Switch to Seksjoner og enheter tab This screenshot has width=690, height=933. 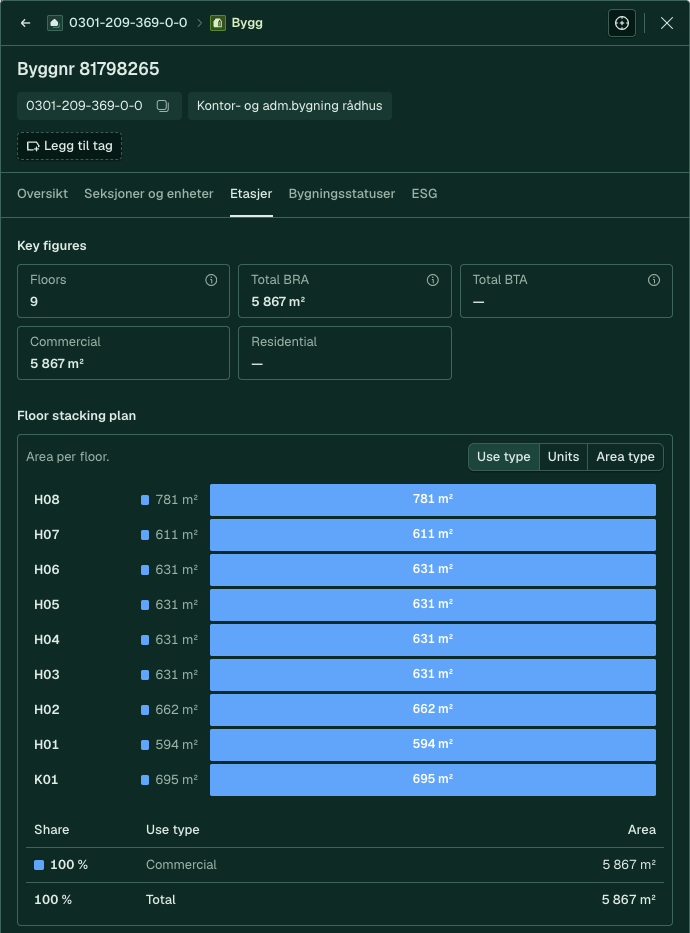[x=149, y=194]
